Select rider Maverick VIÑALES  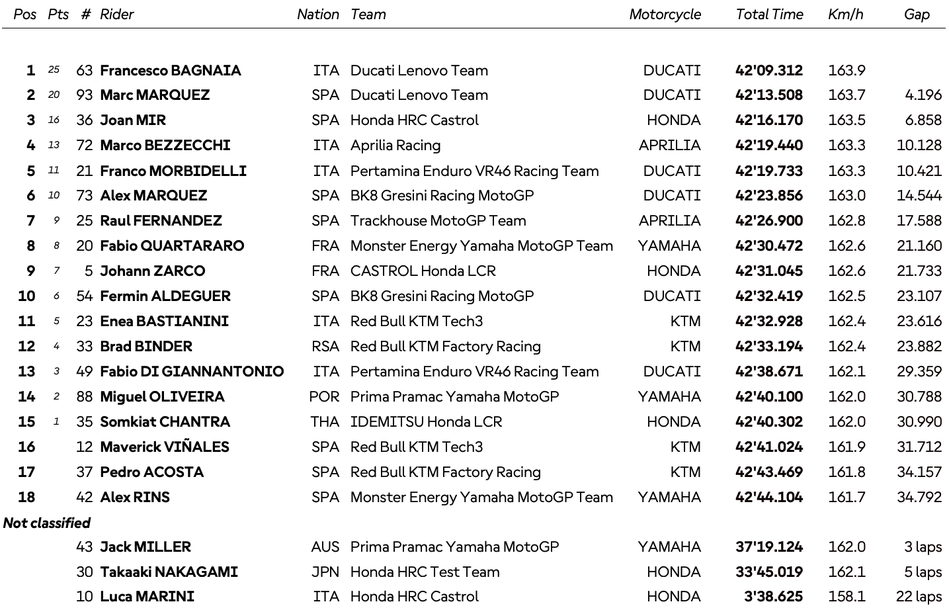pyautogui.click(x=164, y=447)
